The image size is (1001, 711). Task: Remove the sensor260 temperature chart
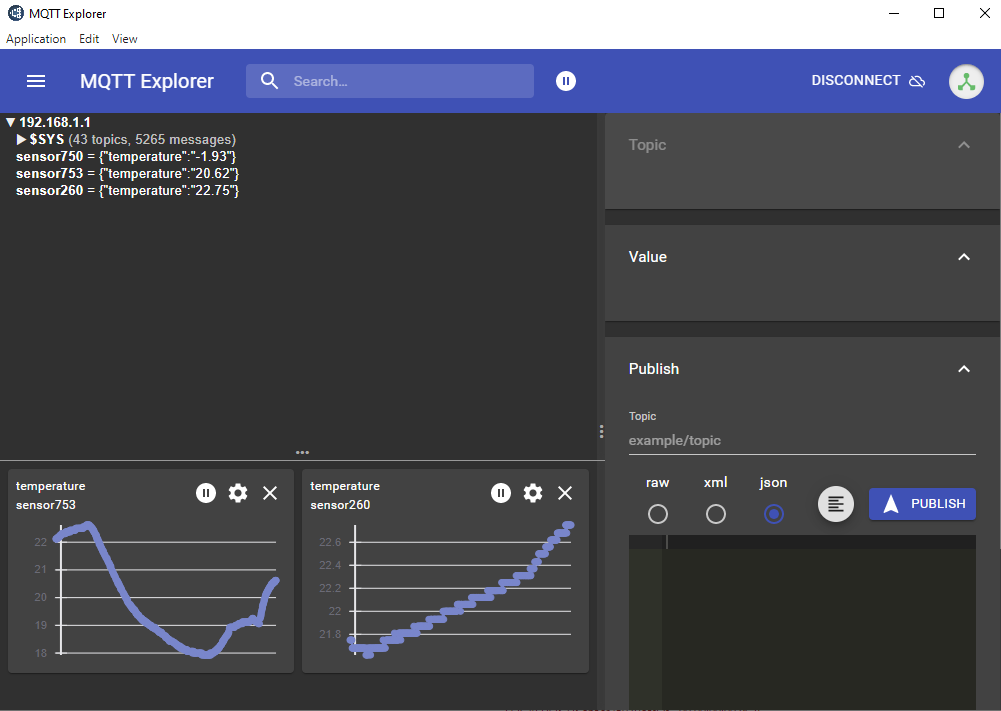pos(565,493)
